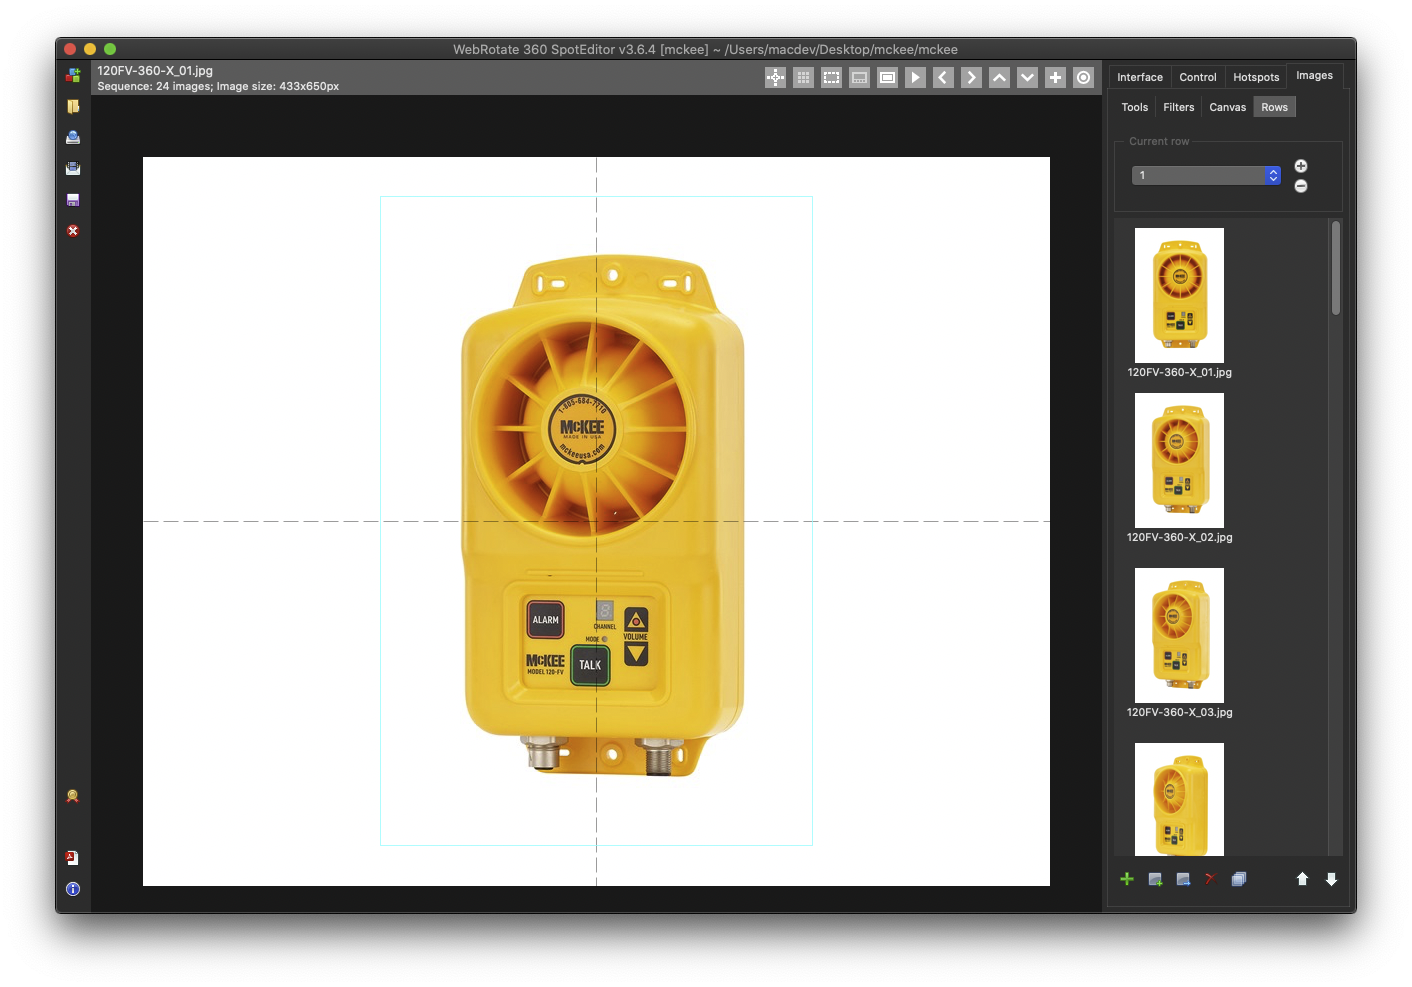Switch to the Control tab
Viewport: 1412px width, 987px height.
tap(1198, 77)
